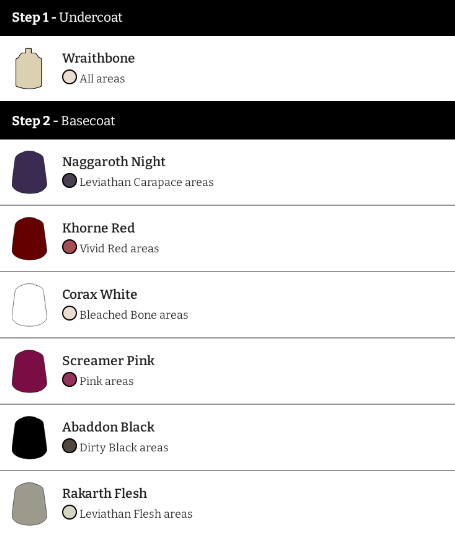Click the Pink areas color circle
Image resolution: width=455 pixels, height=534 pixels.
(69, 379)
